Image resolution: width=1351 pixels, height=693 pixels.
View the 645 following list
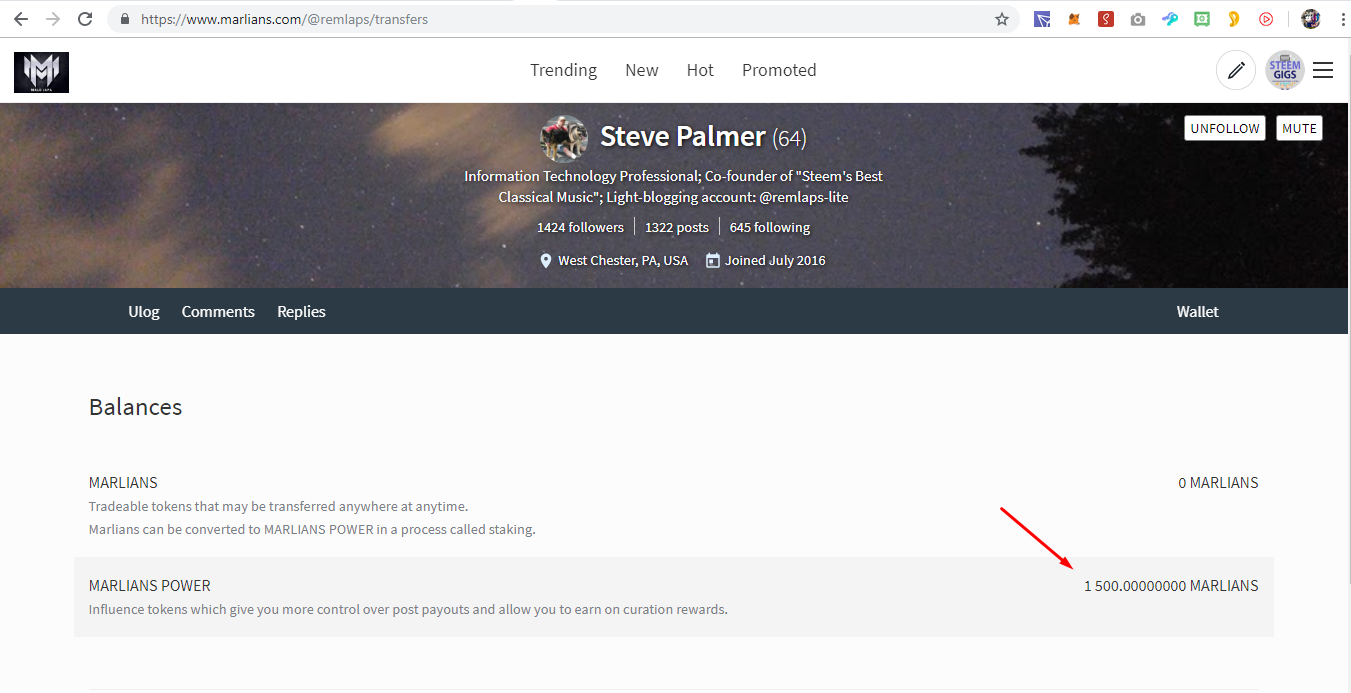[770, 227]
